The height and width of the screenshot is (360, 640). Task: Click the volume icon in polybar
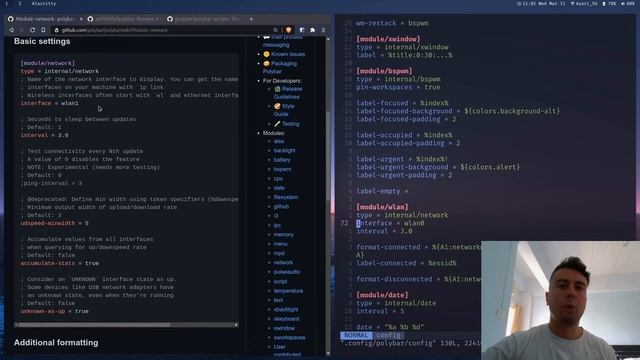(x=623, y=3)
